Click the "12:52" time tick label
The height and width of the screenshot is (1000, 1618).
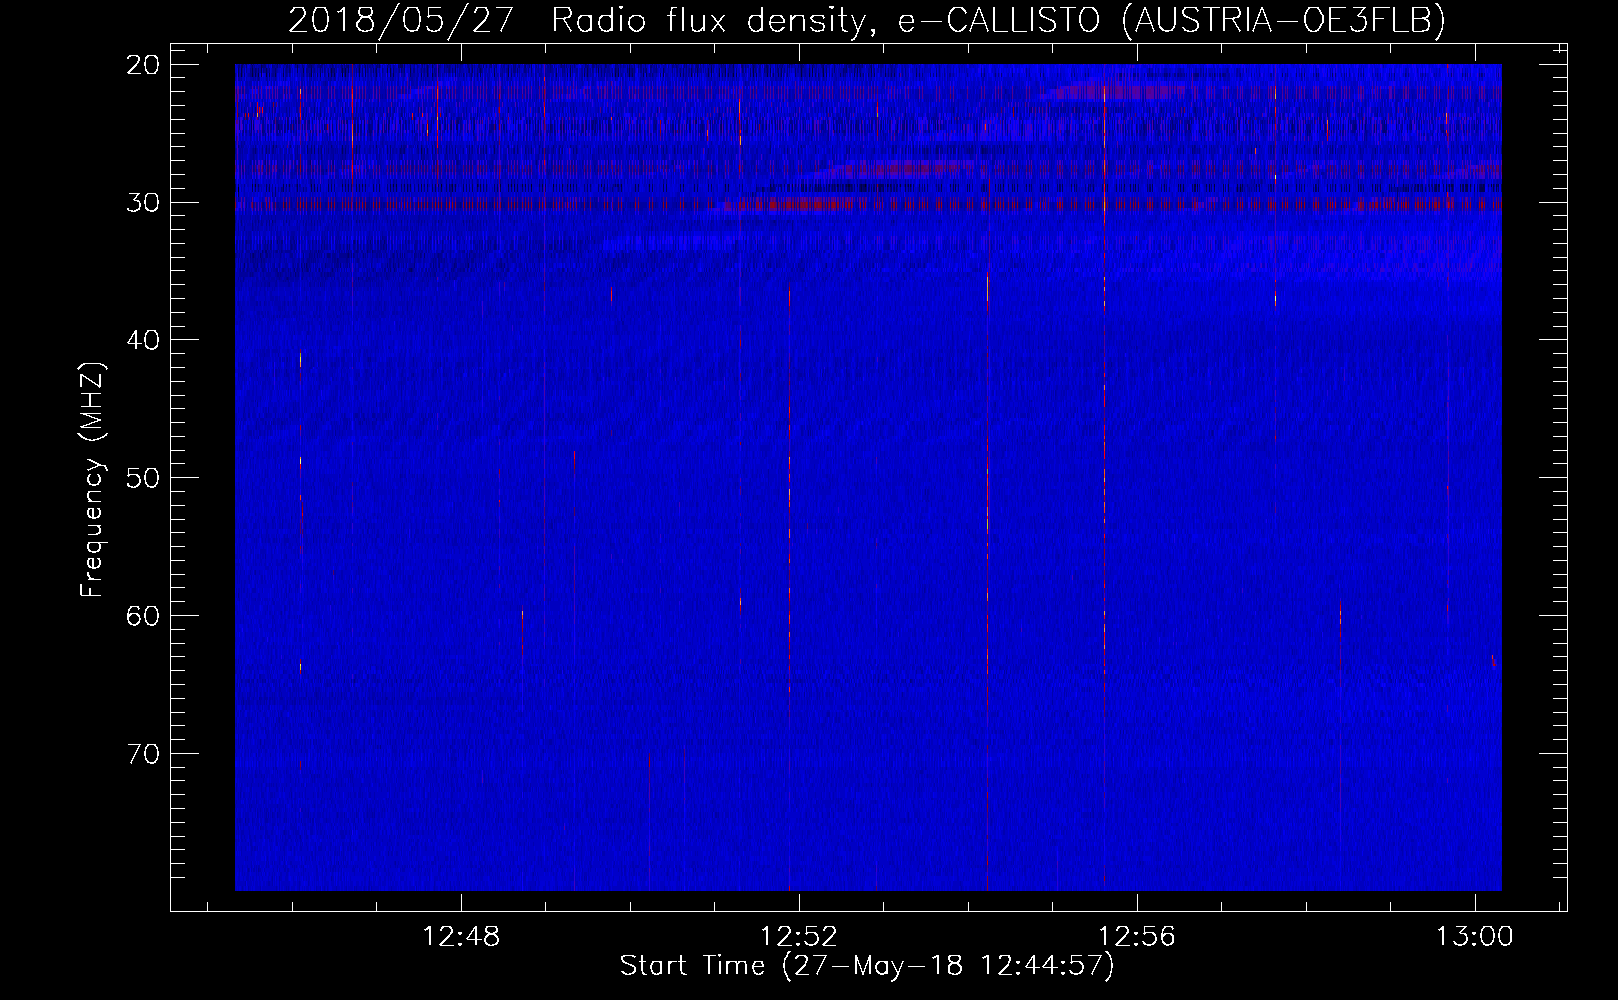tap(799, 937)
